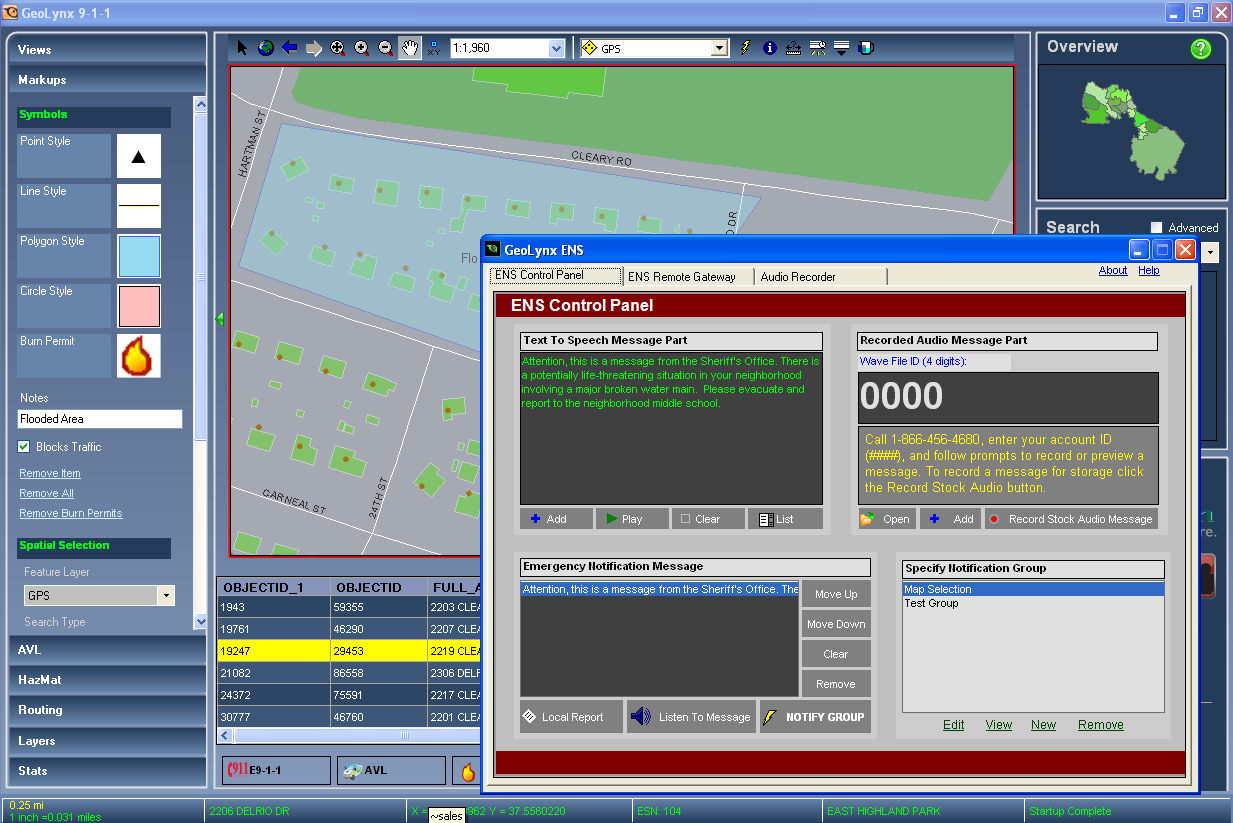Click the globe full-extent icon

tap(266, 48)
